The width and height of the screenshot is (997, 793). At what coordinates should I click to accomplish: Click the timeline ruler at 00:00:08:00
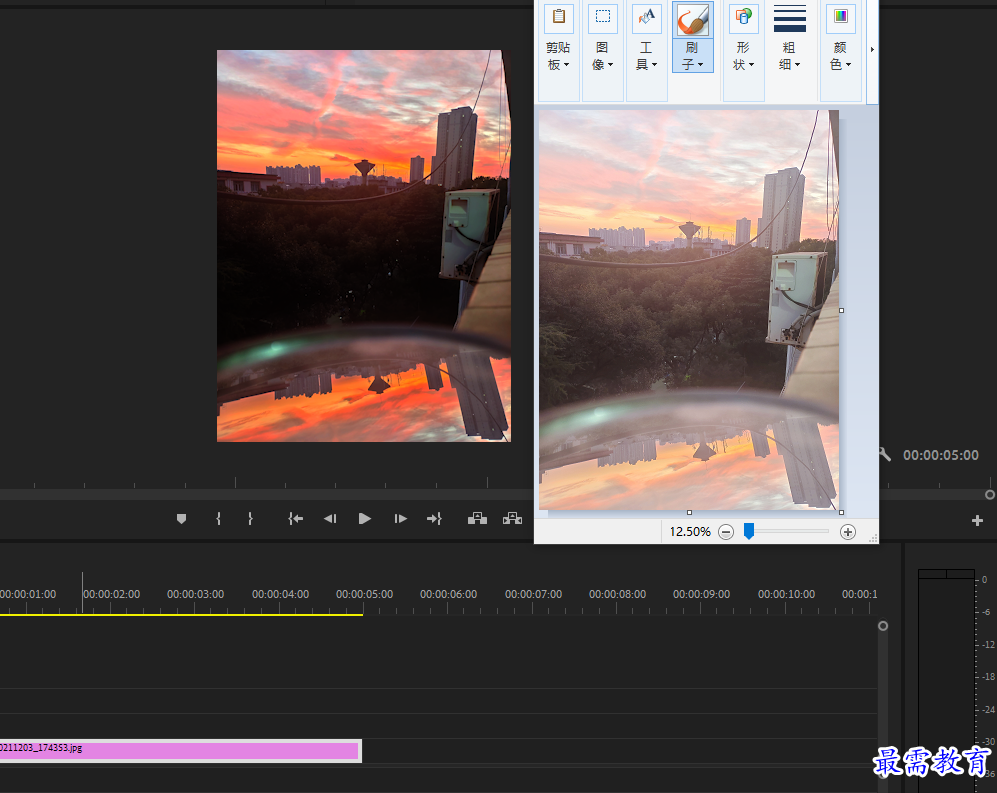pyautogui.click(x=617, y=595)
